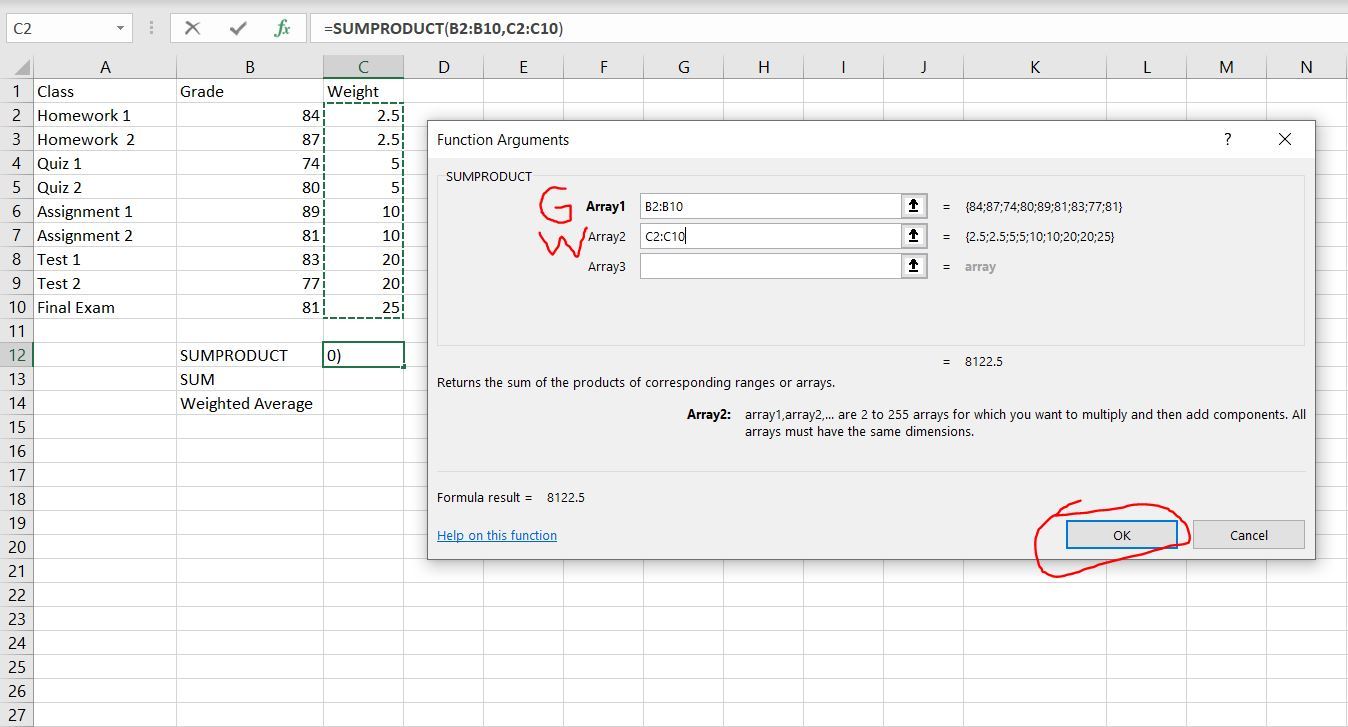Select row 1 header
1348x727 pixels.
(x=16, y=91)
